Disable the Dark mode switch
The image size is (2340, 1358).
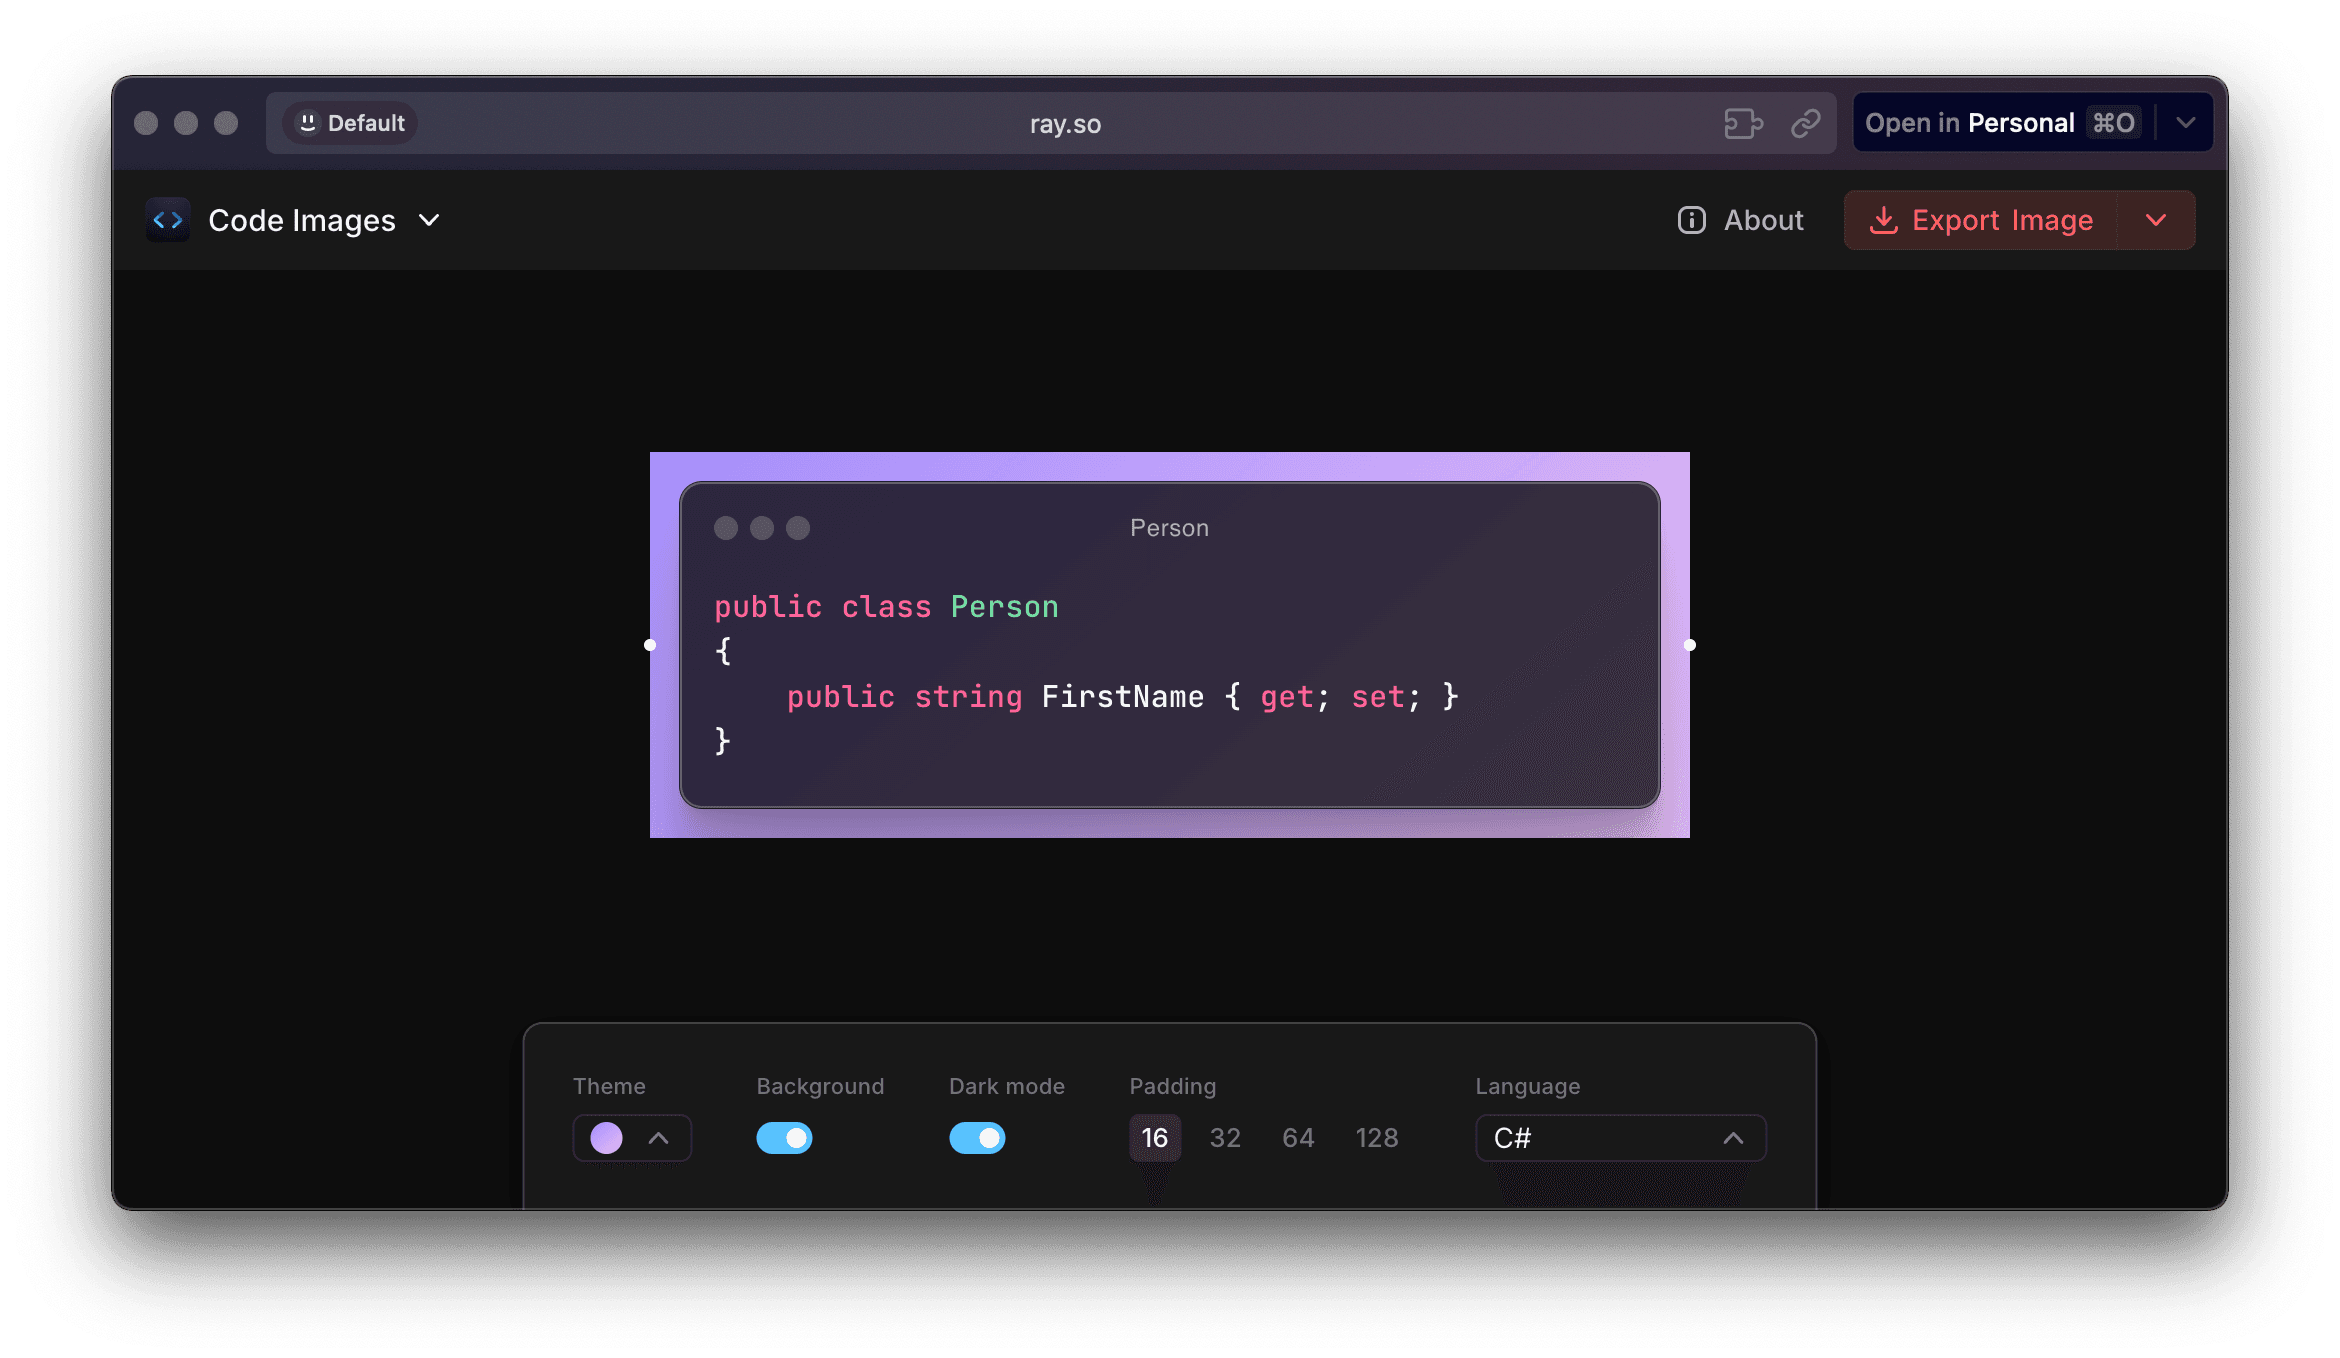pos(977,1138)
